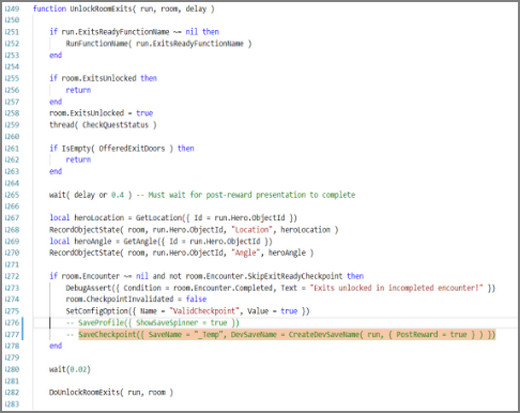Screen dimensions: 520x413
Task: Click the function UnlockRoomExits declaration line
Action: (124, 9)
